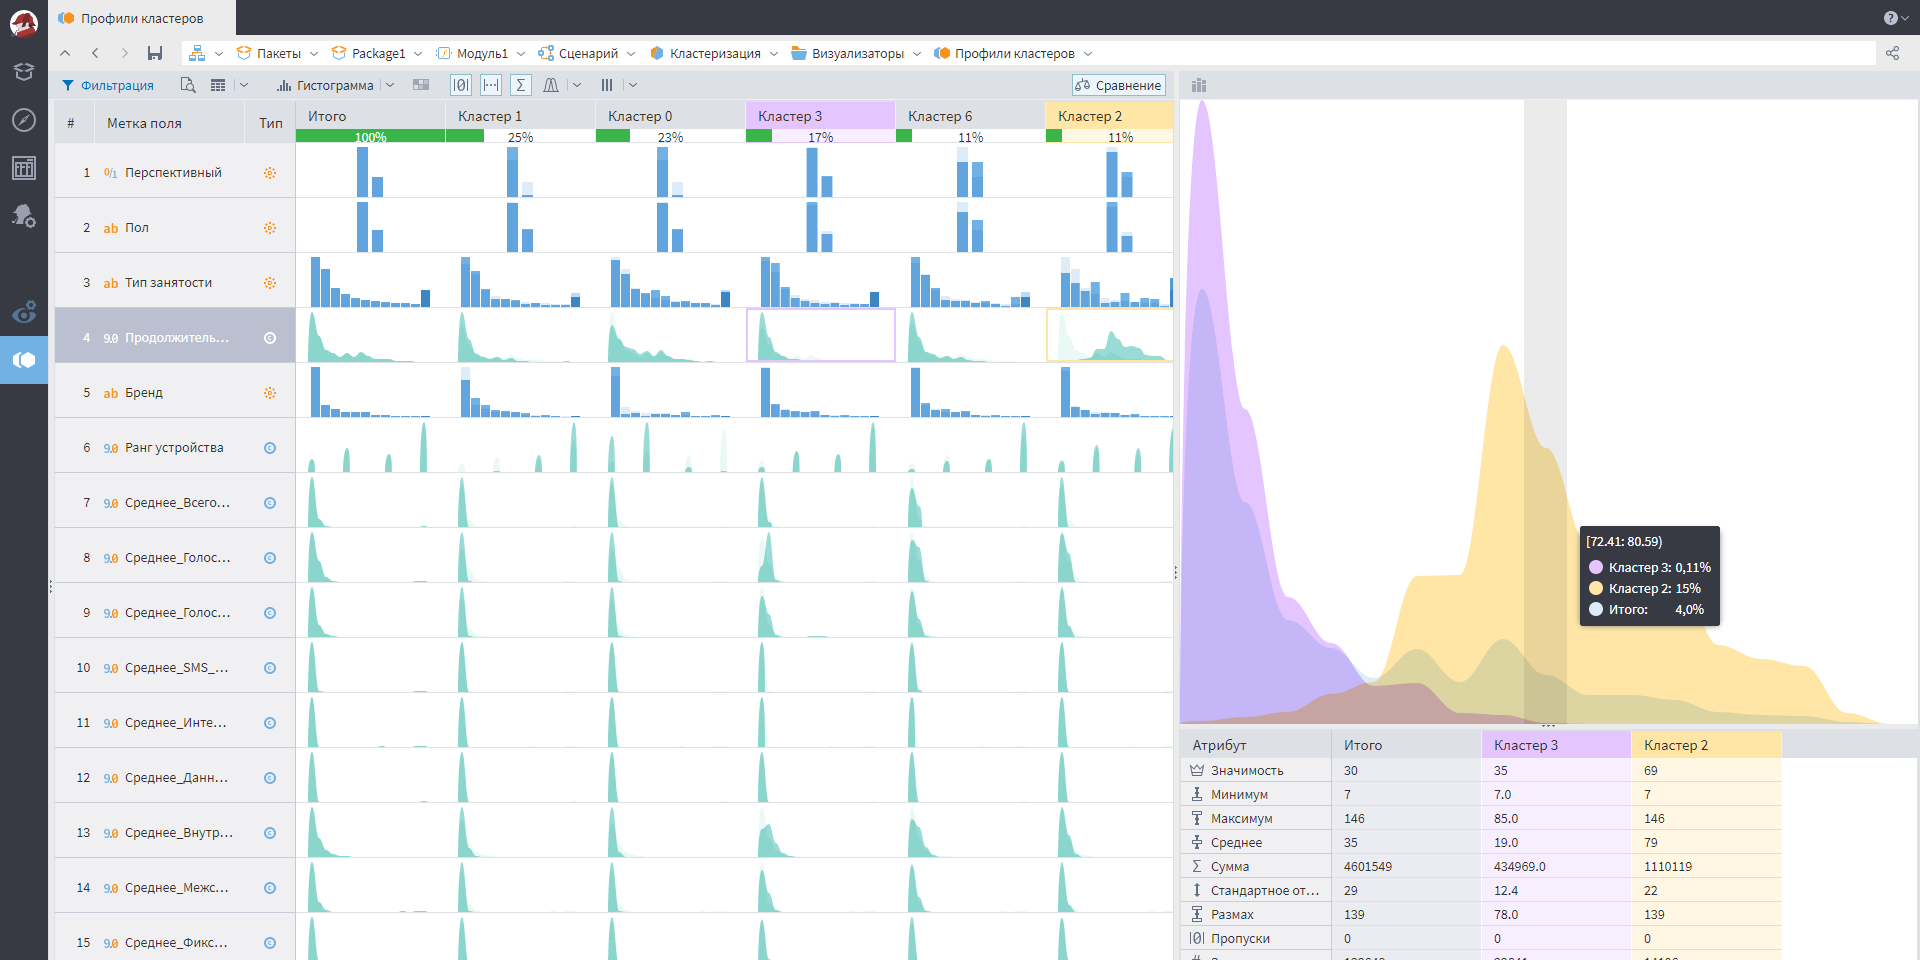1920x960 pixels.
Task: Click the magnifier detail view icon
Action: click(187, 85)
